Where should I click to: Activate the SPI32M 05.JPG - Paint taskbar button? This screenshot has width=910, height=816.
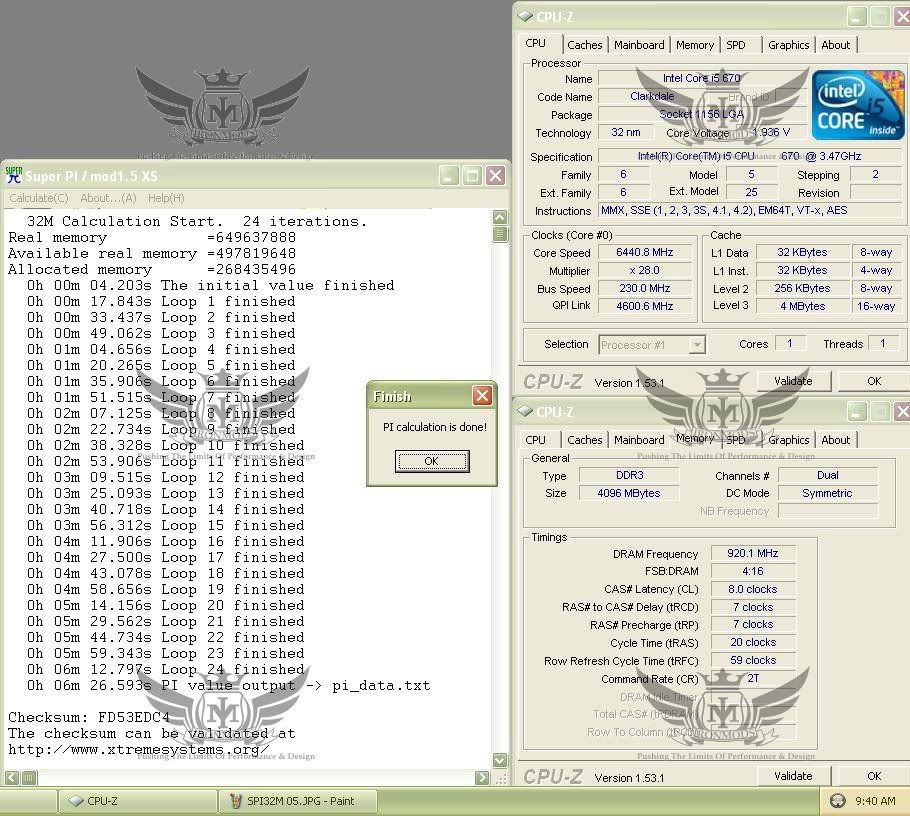pyautogui.click(x=298, y=801)
